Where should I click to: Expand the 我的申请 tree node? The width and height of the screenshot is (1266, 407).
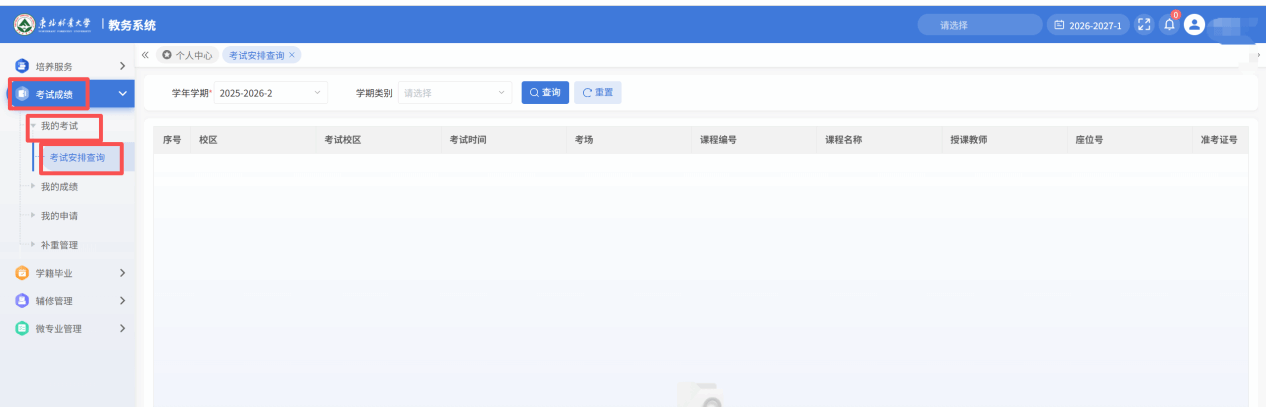pyautogui.click(x=34, y=215)
